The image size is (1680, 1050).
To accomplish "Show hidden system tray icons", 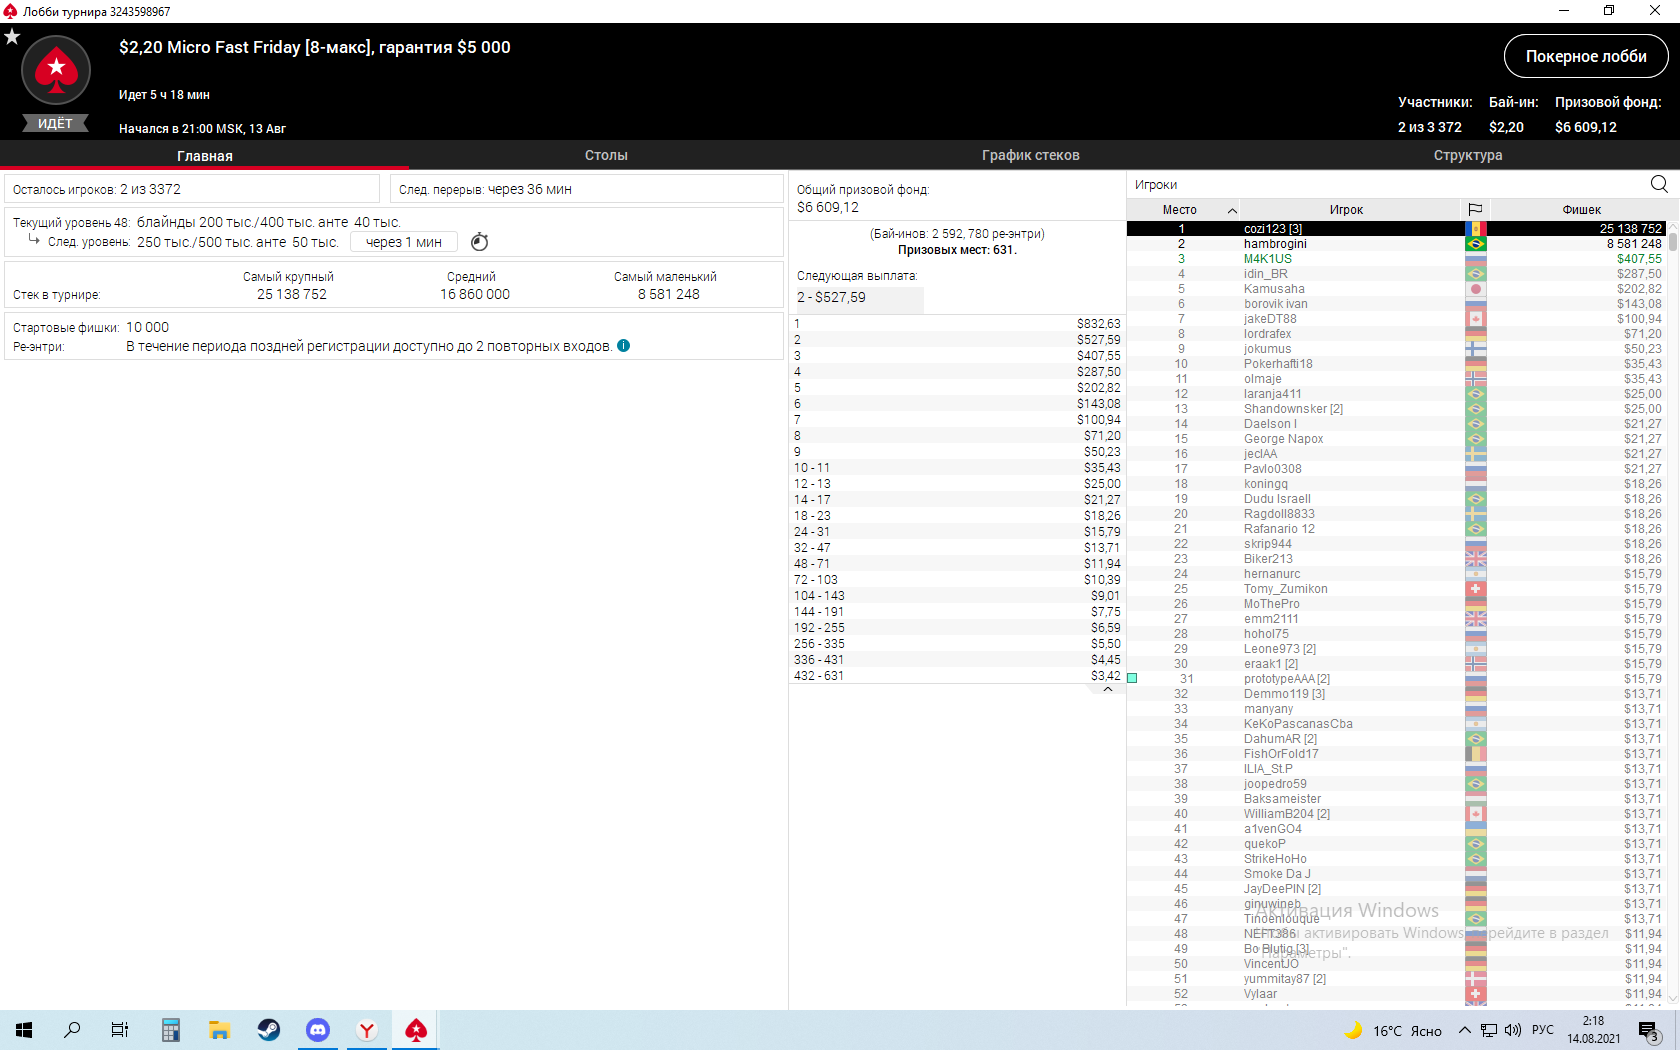I will (x=1464, y=1030).
